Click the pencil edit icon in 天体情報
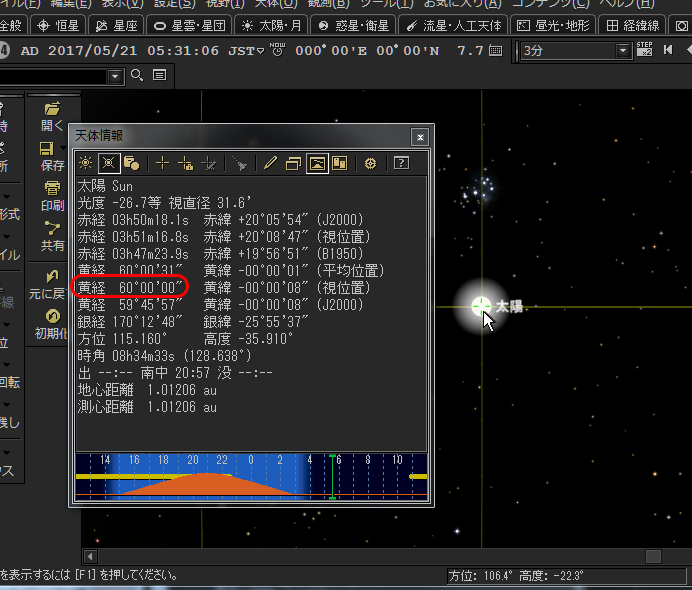Image resolution: width=692 pixels, height=590 pixels. tap(269, 163)
